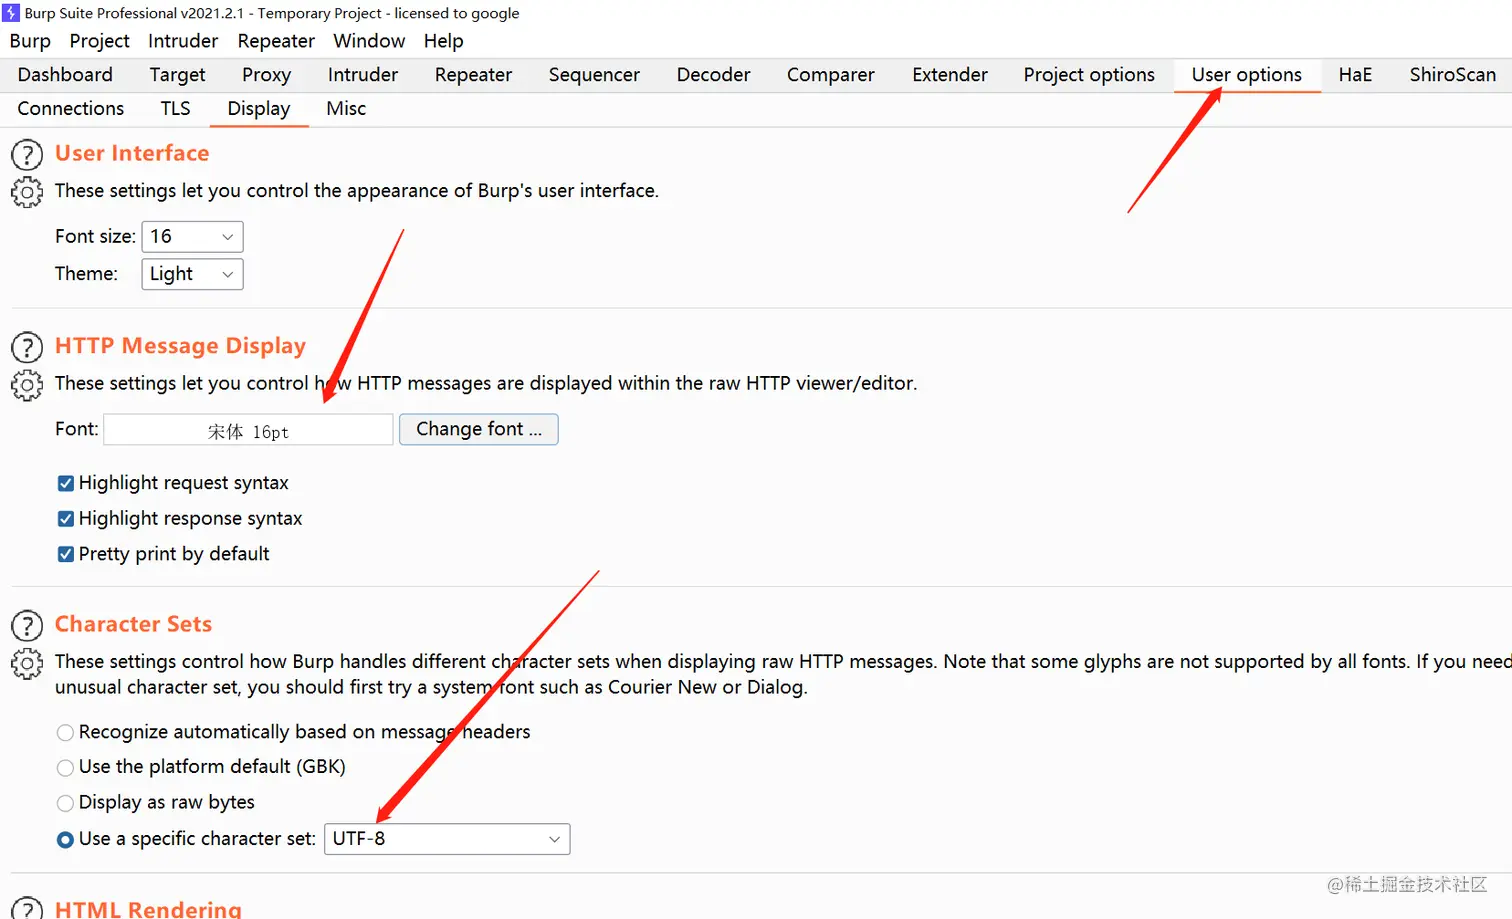The width and height of the screenshot is (1512, 919).
Task: Switch to the Extender tab
Action: [x=949, y=75]
